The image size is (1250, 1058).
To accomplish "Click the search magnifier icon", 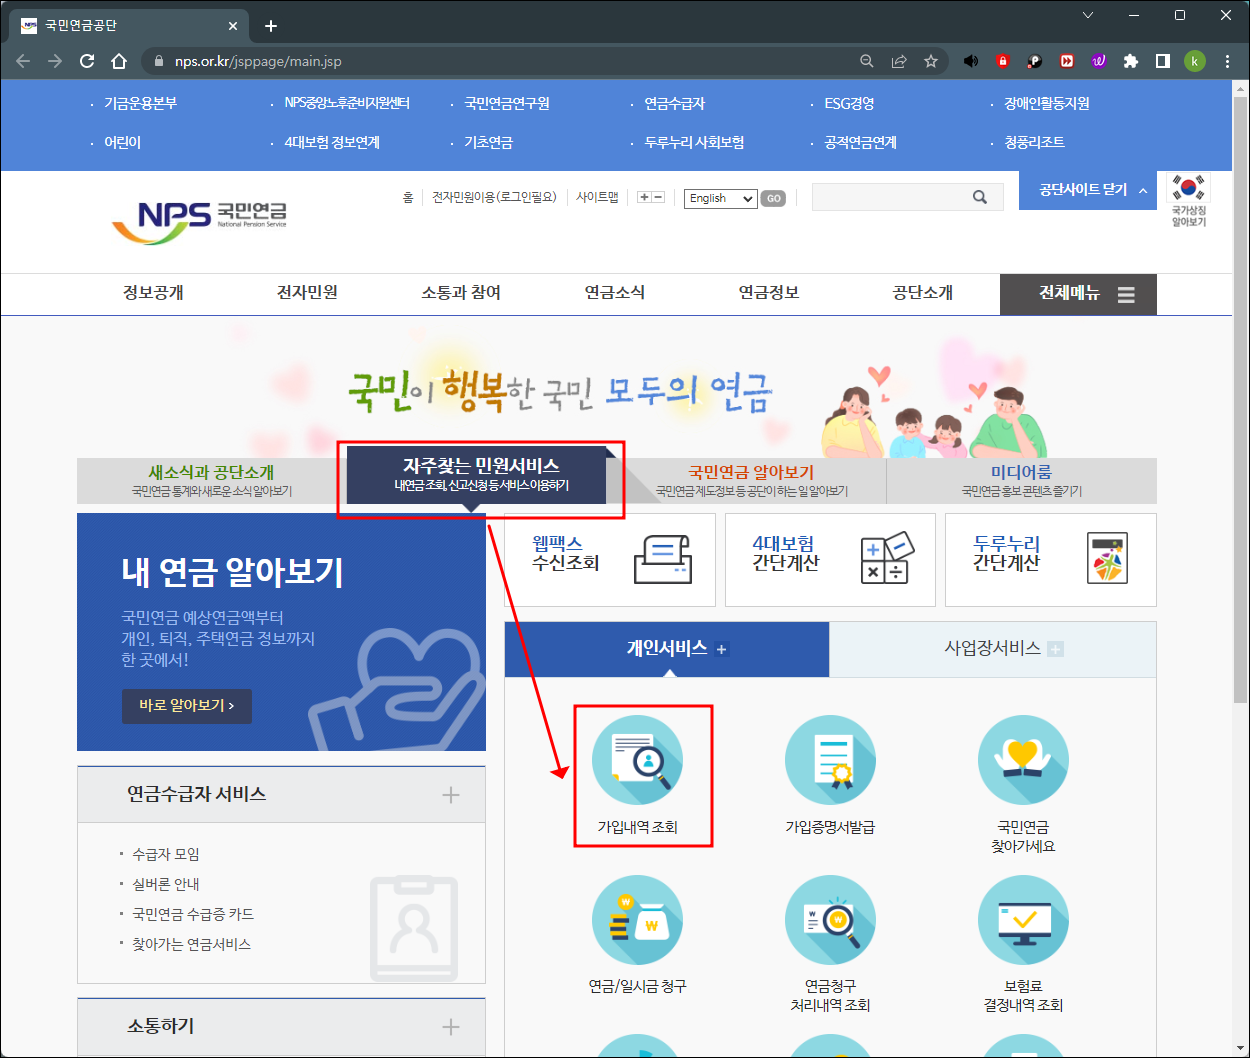I will (x=980, y=197).
